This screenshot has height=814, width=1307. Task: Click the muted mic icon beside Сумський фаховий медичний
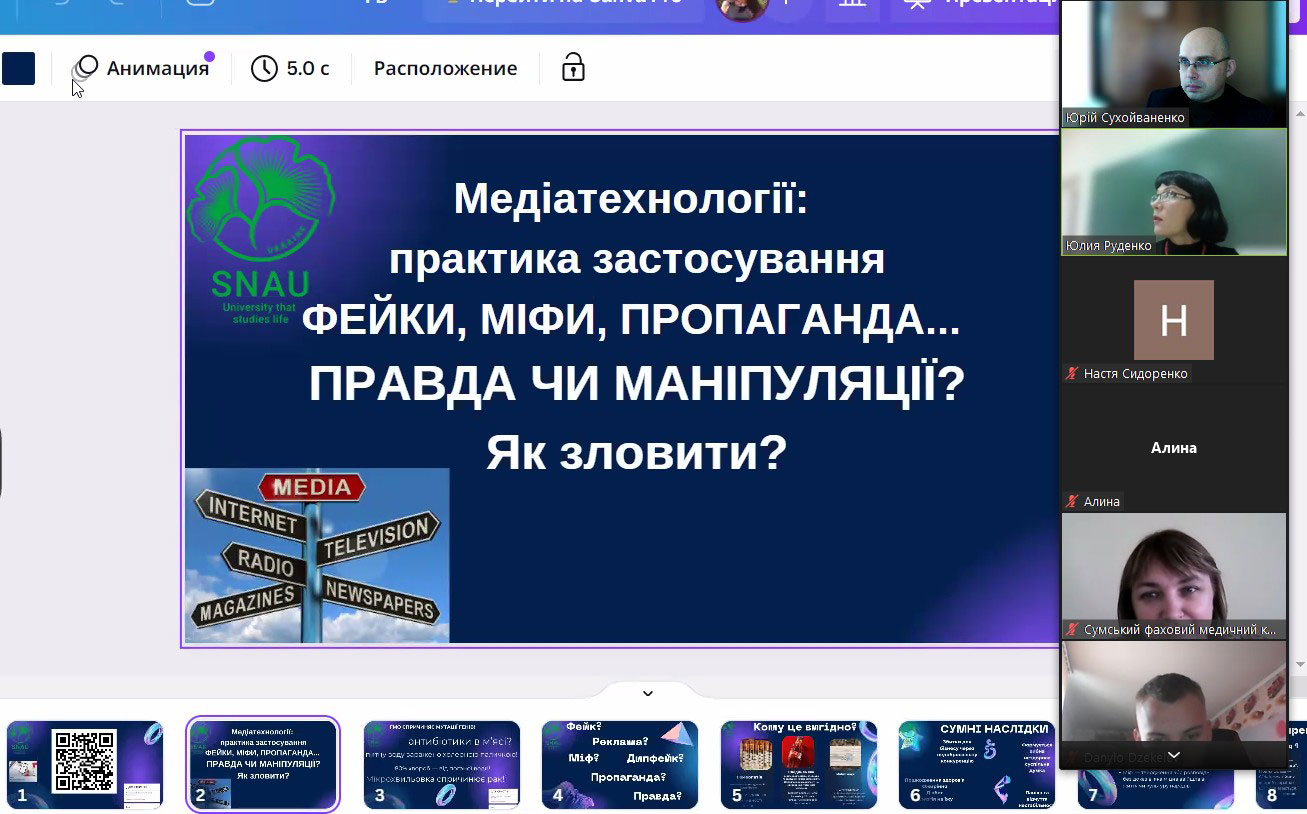pyautogui.click(x=1072, y=630)
